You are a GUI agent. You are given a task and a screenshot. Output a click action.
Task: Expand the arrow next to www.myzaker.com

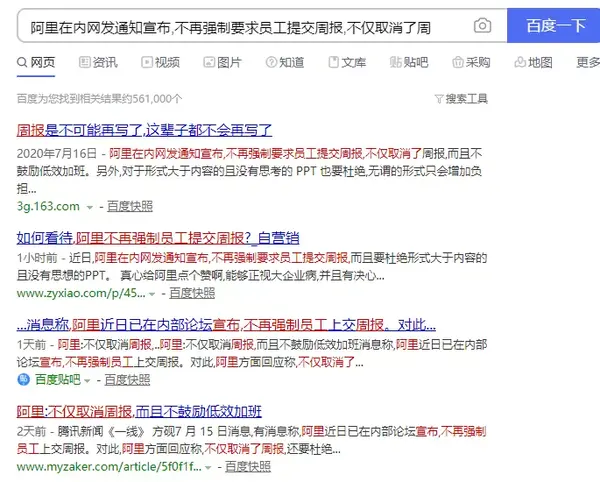pyautogui.click(x=208, y=468)
